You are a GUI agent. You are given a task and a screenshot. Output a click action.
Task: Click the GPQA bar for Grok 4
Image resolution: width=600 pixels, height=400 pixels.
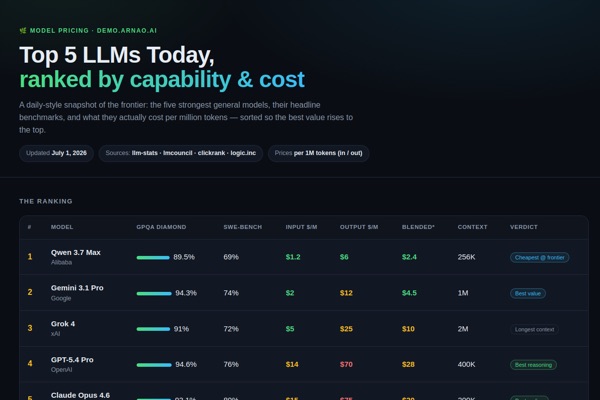153,329
